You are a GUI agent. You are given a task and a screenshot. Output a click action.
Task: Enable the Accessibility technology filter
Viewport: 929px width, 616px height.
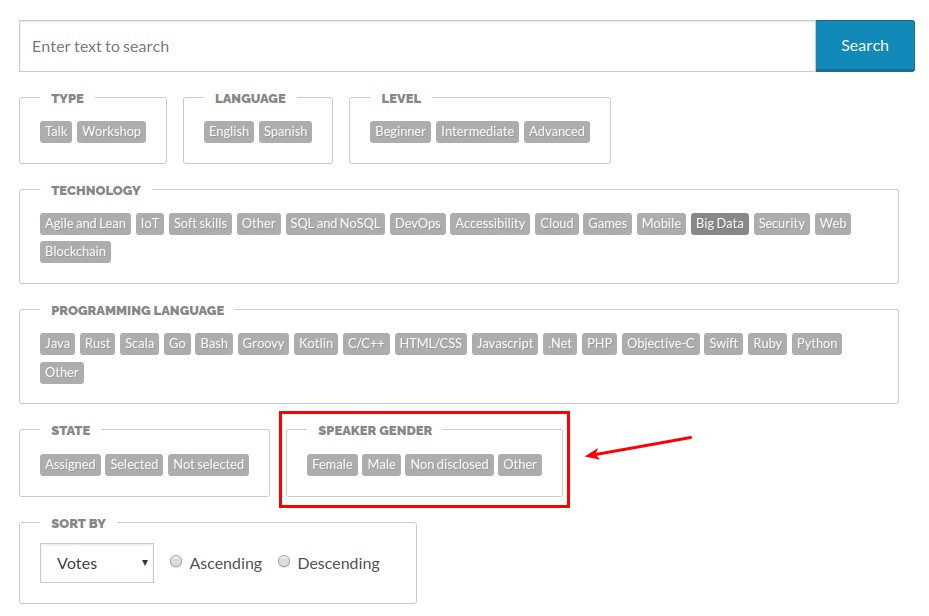pyautogui.click(x=489, y=223)
